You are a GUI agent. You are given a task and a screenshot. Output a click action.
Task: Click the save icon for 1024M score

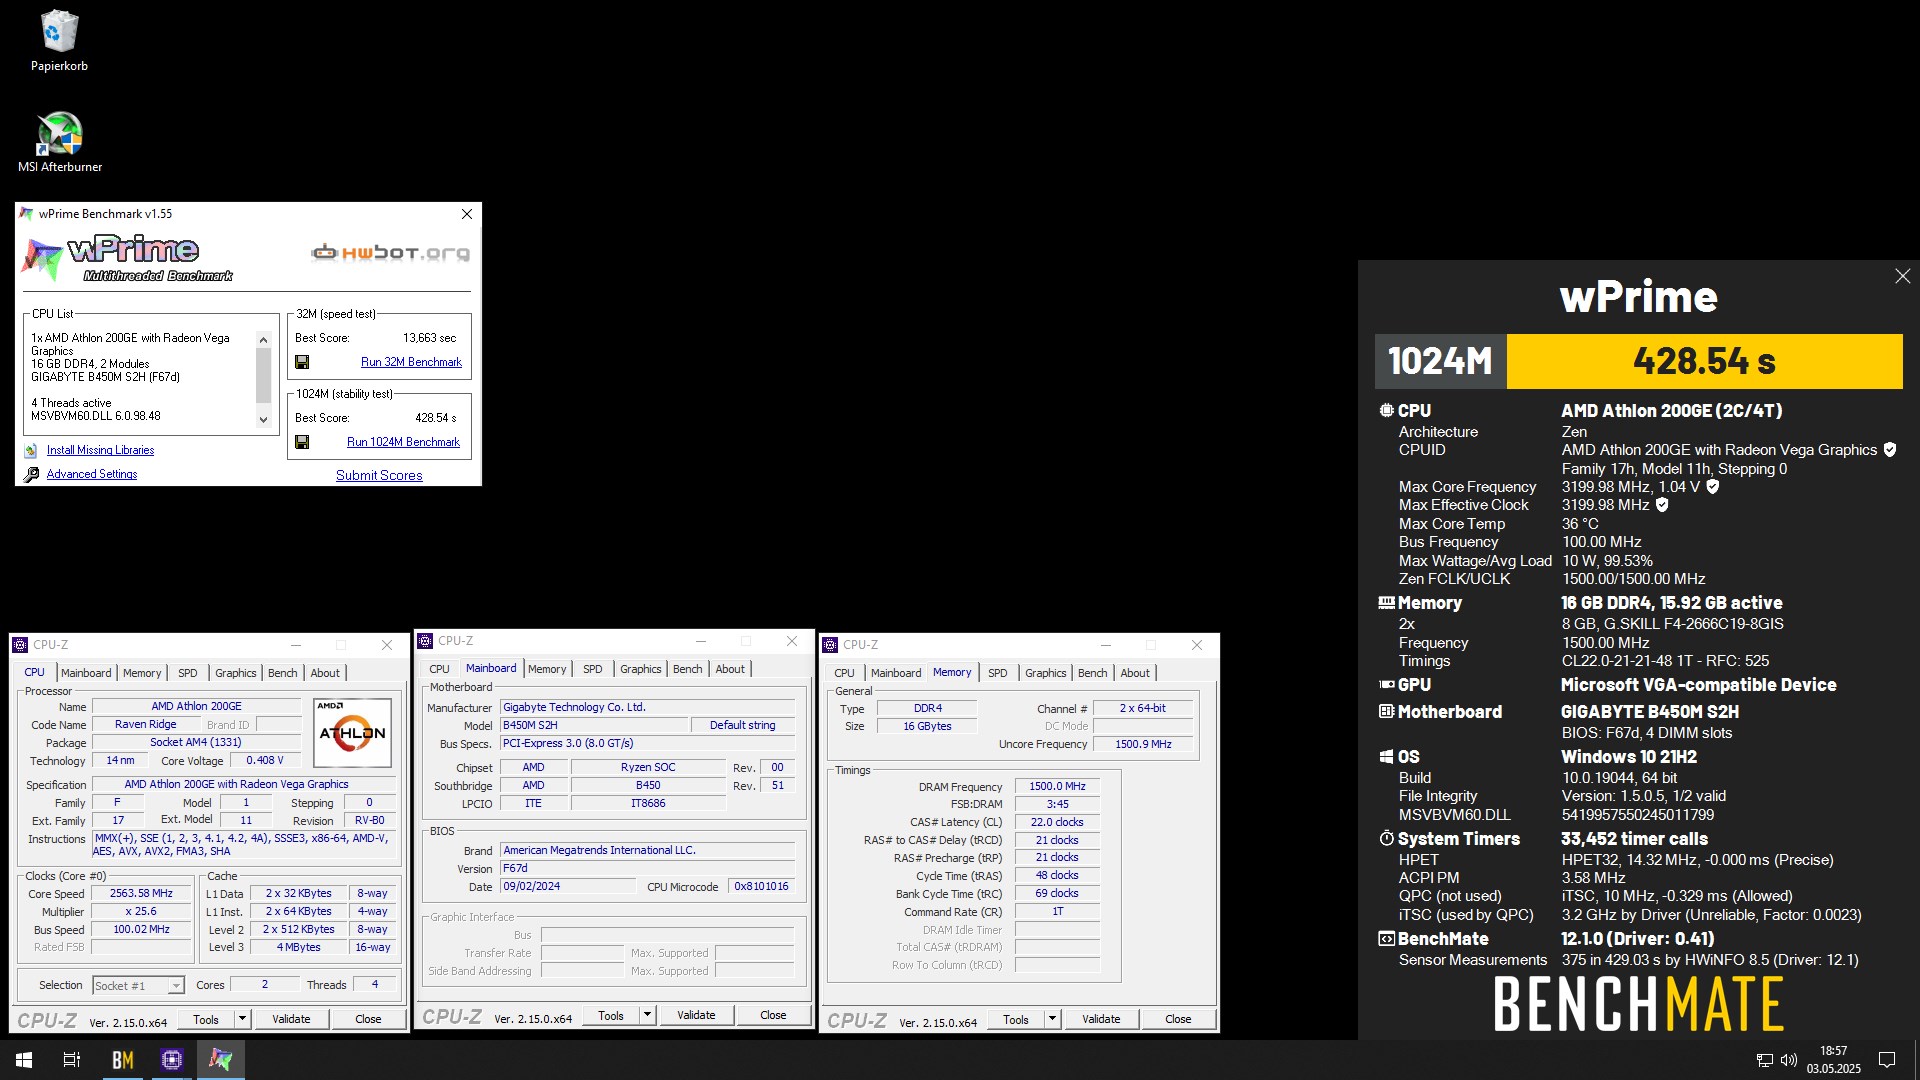tap(302, 442)
